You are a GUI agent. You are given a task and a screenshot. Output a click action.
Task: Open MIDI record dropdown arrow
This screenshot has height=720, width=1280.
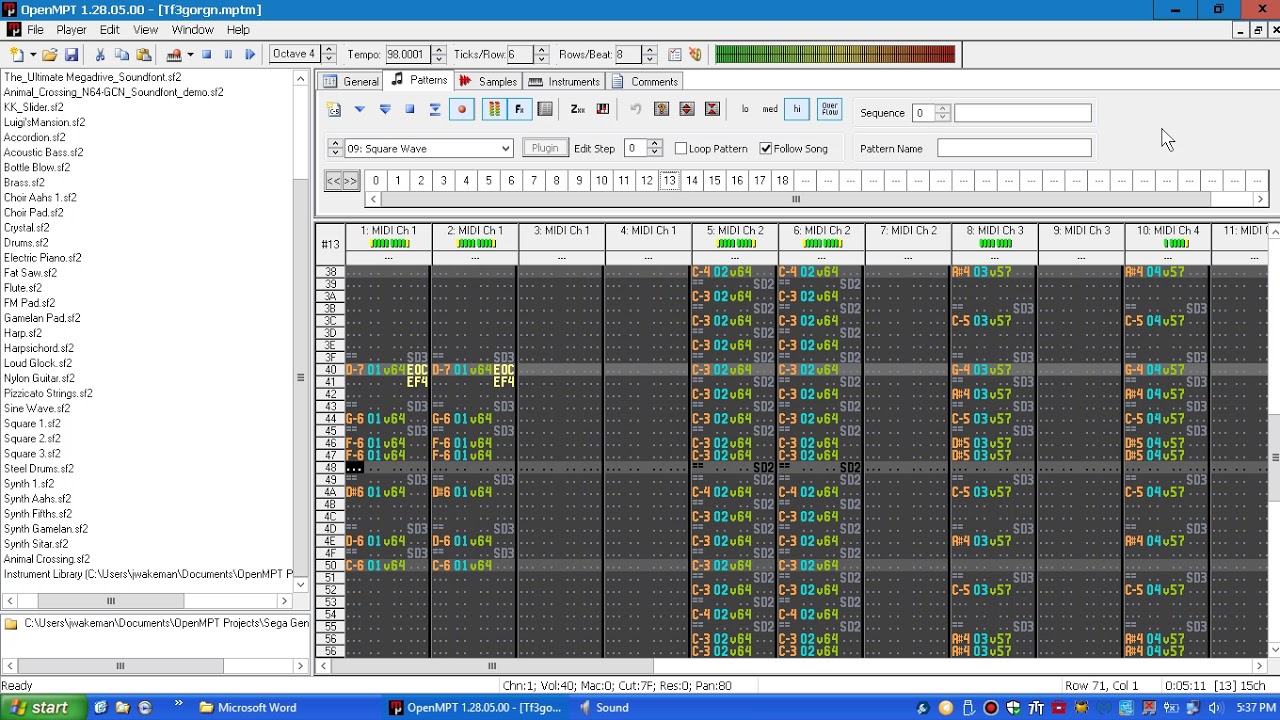coord(190,55)
